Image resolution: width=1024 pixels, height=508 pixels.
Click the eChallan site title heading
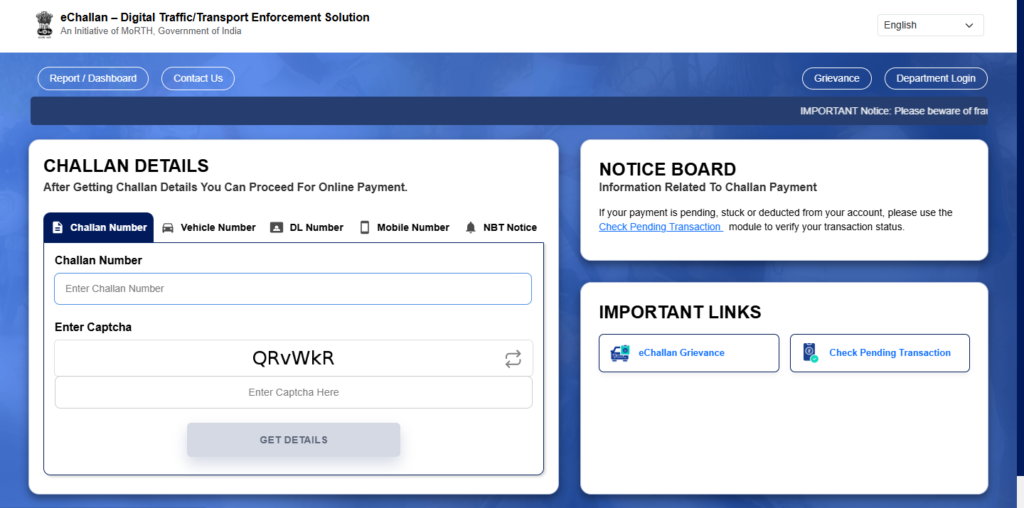pyautogui.click(x=215, y=18)
